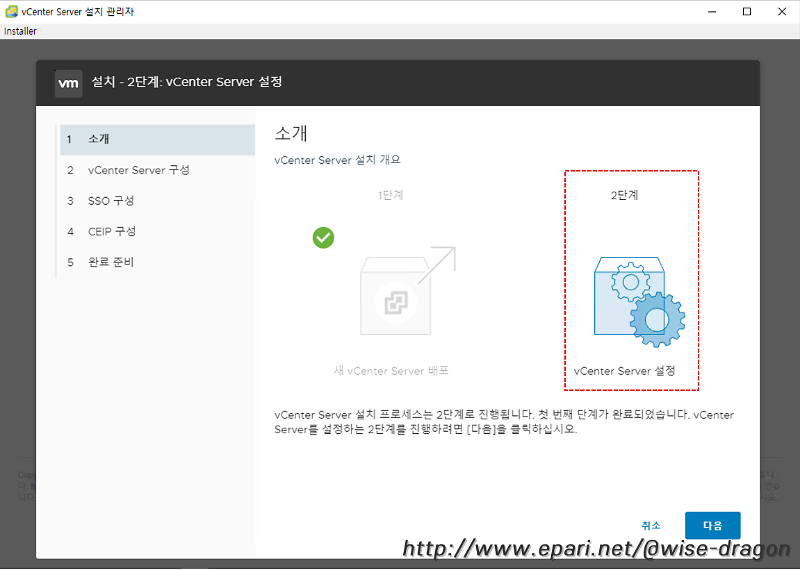Go to step 5 완료 준비
Screen dimensions: 800x570
coord(157,262)
